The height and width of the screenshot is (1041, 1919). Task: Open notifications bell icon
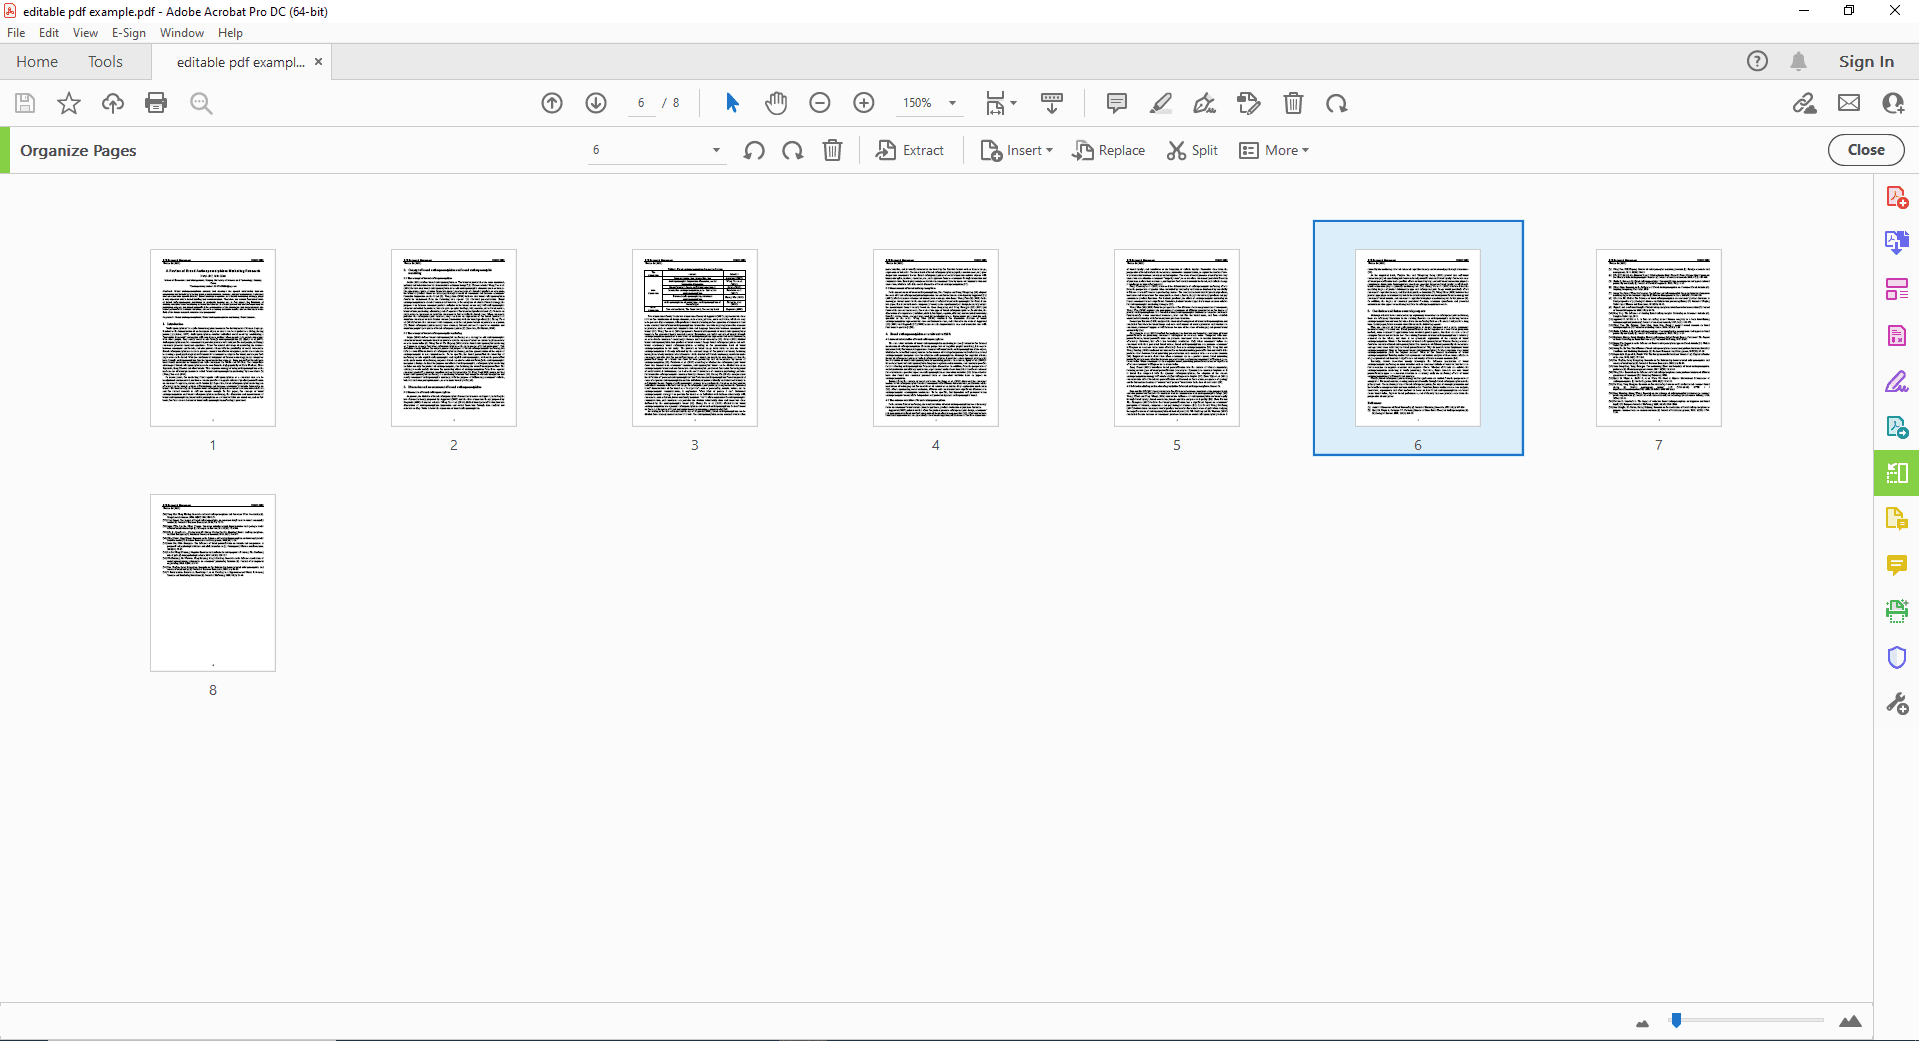coord(1799,61)
